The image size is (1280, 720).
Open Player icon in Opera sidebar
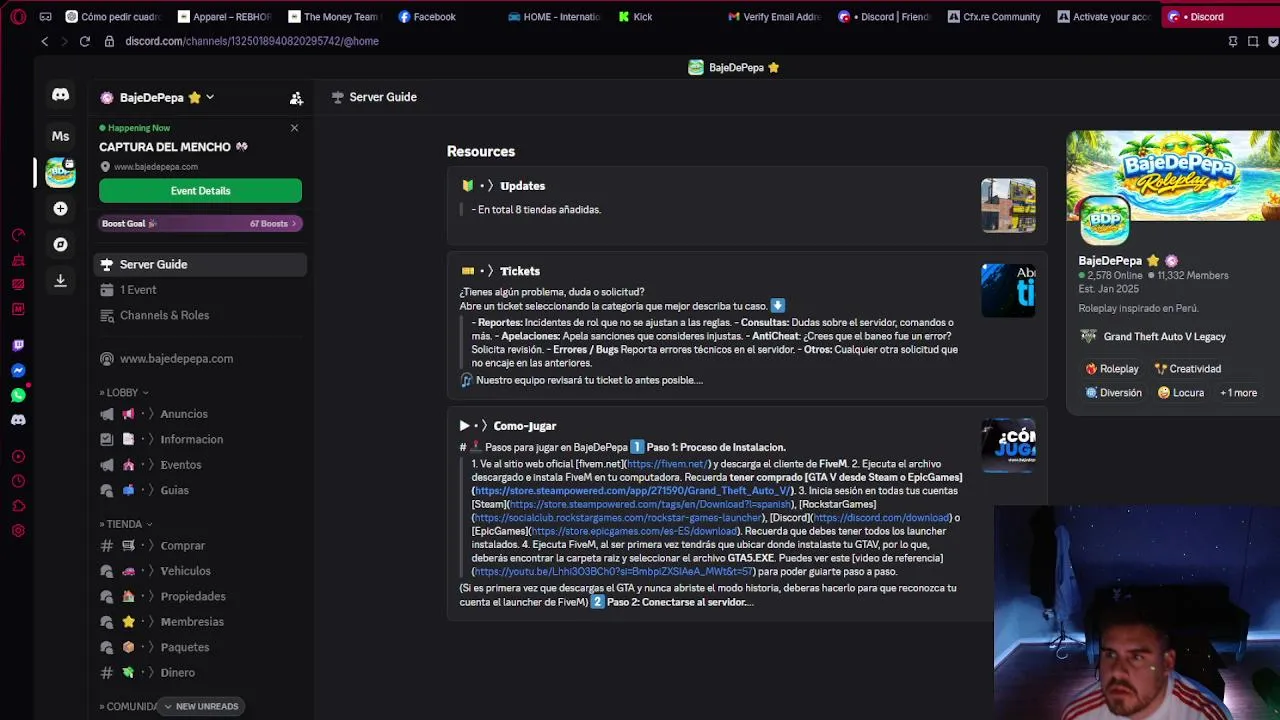pos(18,457)
